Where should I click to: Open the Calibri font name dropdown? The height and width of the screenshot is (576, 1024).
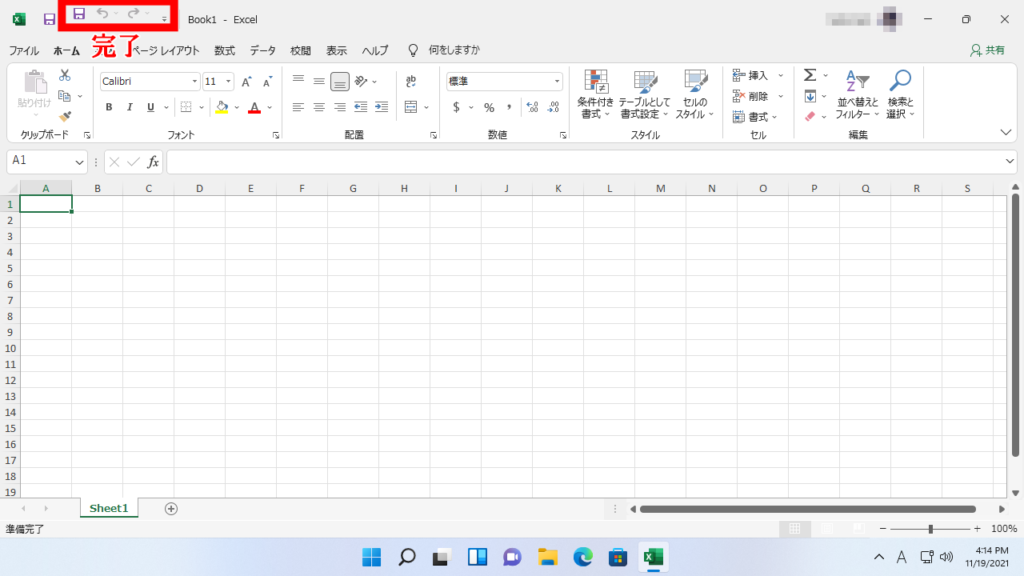pos(150,81)
